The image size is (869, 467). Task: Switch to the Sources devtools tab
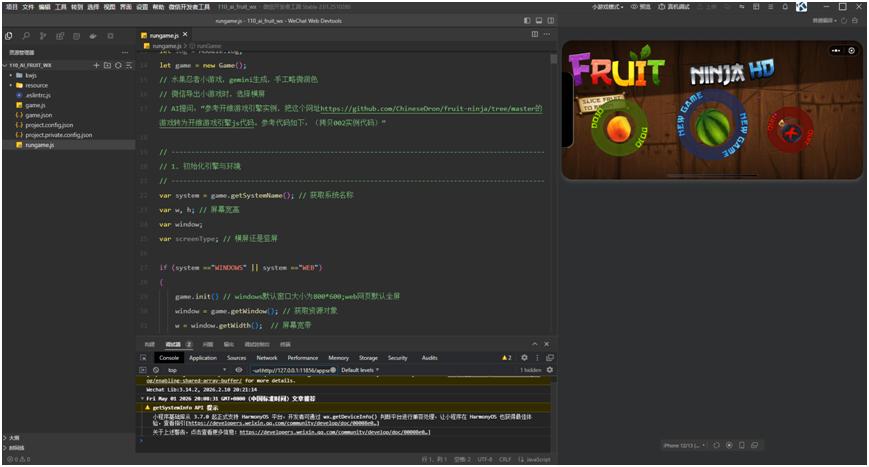pos(236,358)
